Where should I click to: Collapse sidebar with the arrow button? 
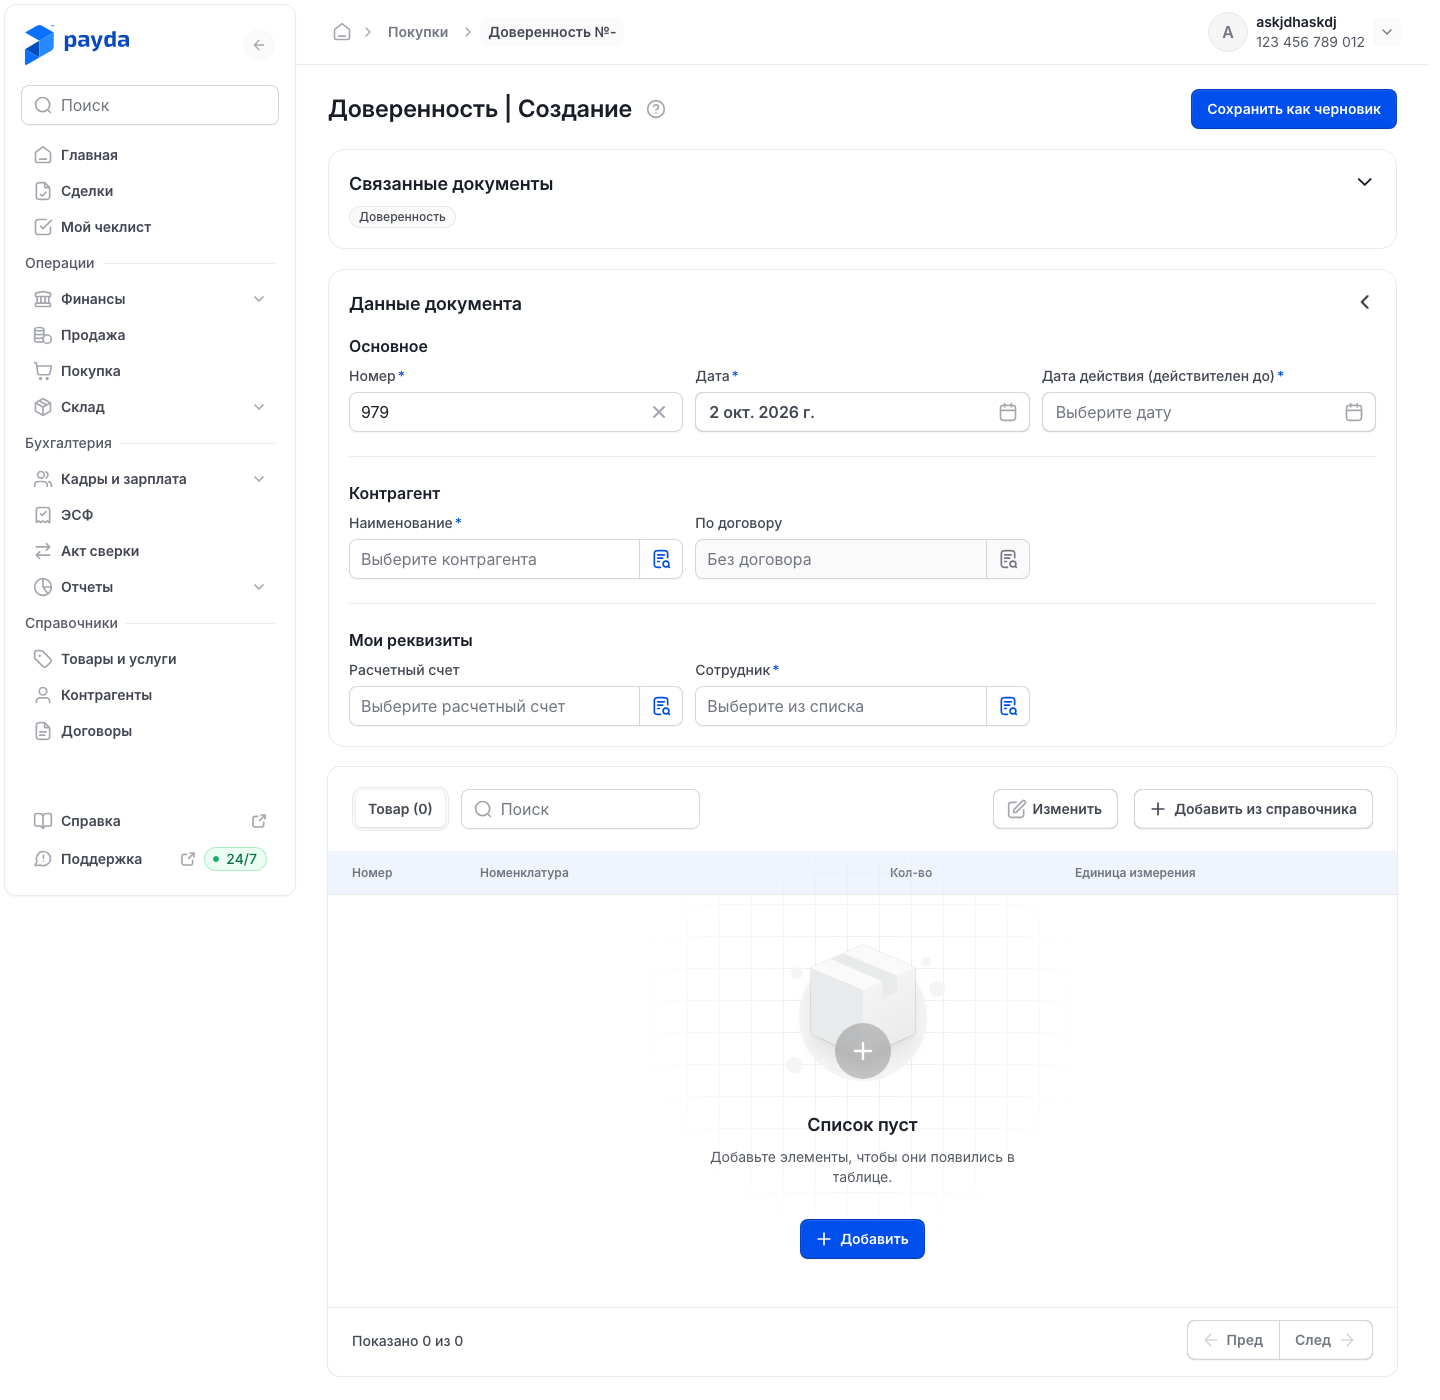pyautogui.click(x=259, y=45)
